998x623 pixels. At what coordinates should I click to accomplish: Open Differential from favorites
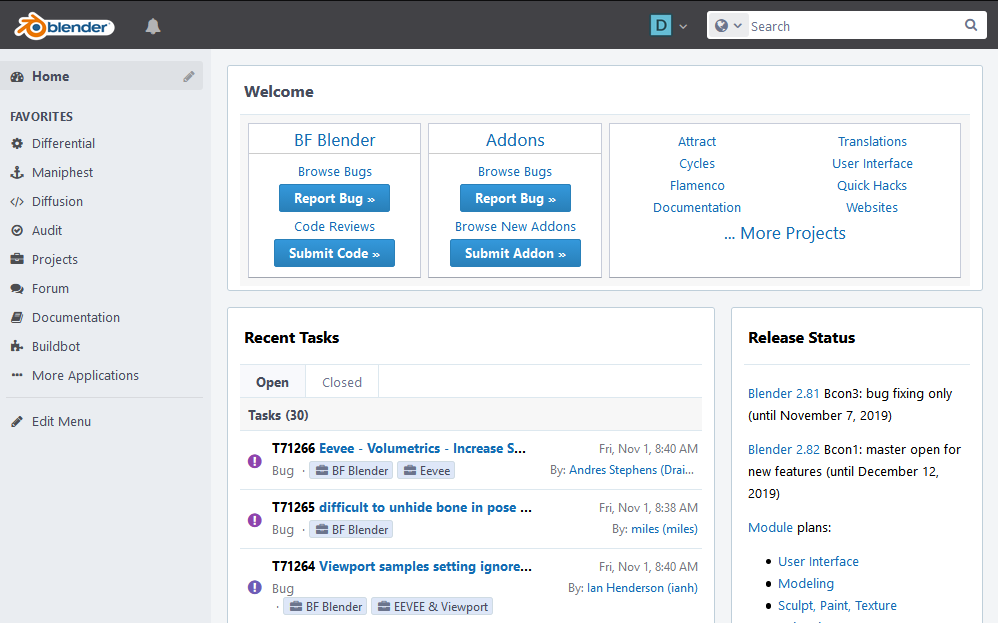(x=64, y=143)
